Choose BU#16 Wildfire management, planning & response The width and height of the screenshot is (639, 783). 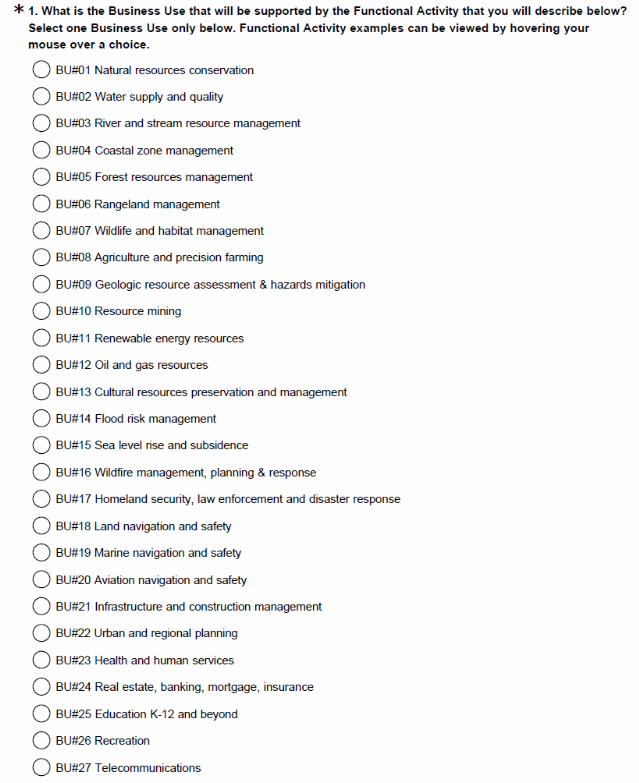pyautogui.click(x=42, y=473)
